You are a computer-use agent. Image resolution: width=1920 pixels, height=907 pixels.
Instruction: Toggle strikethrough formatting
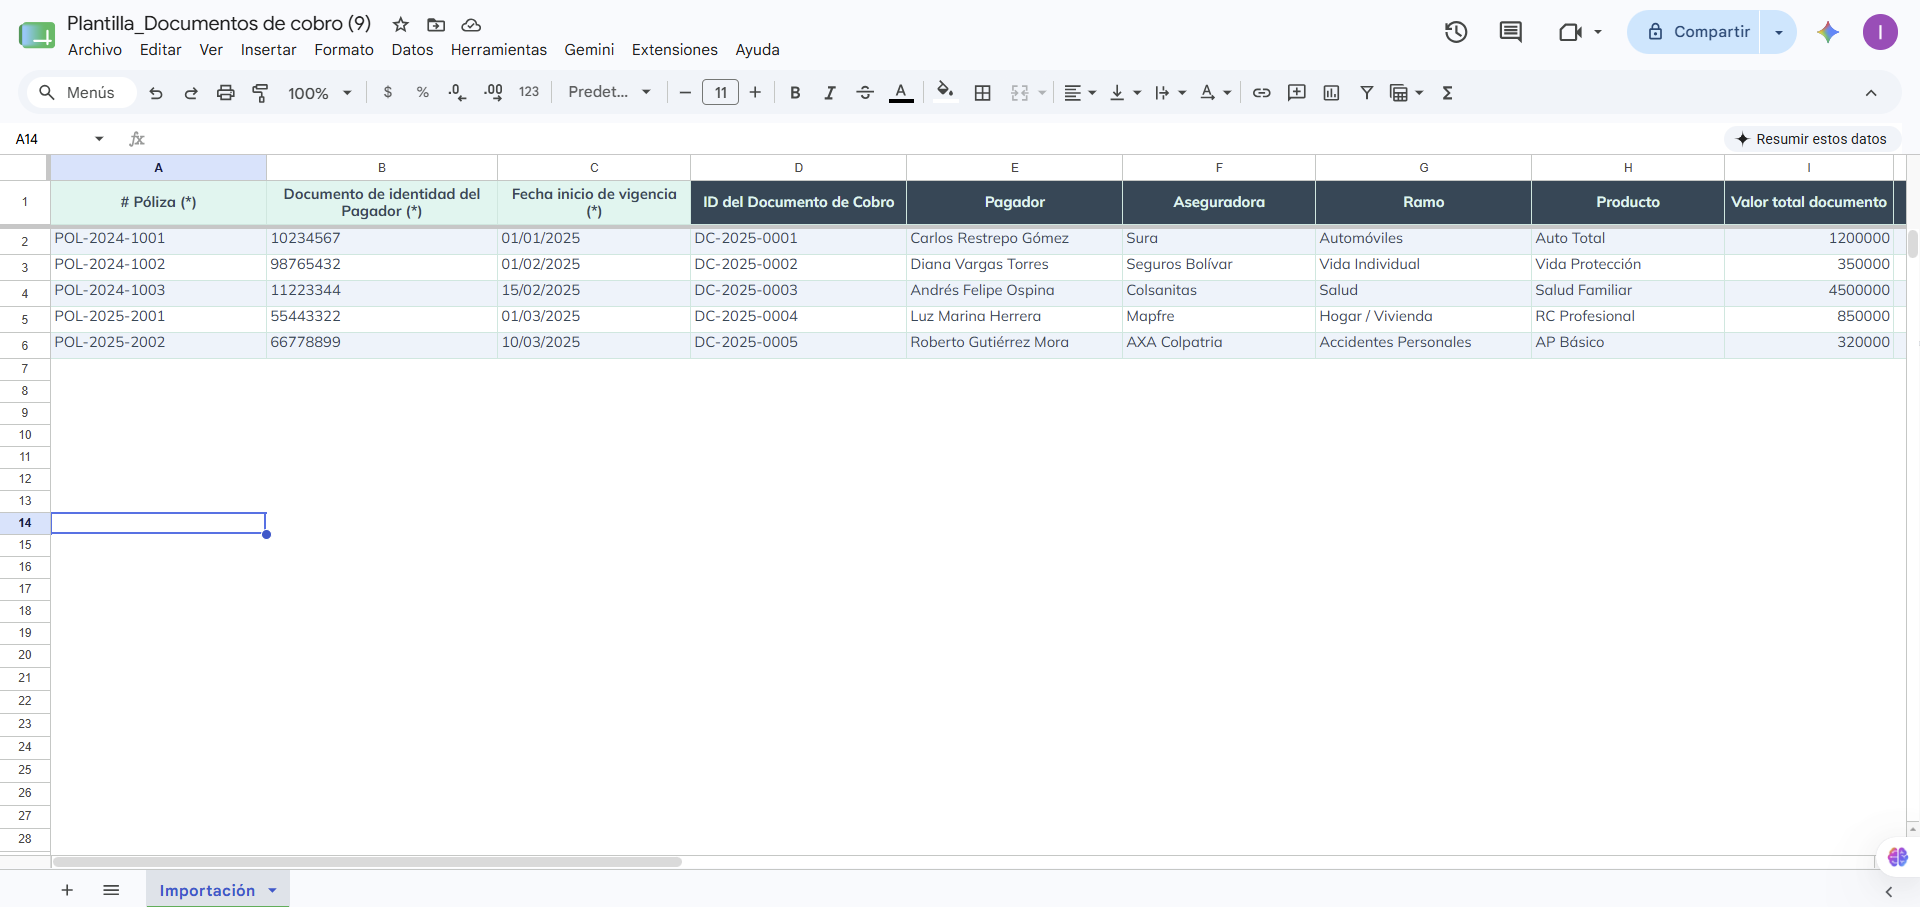(x=865, y=93)
